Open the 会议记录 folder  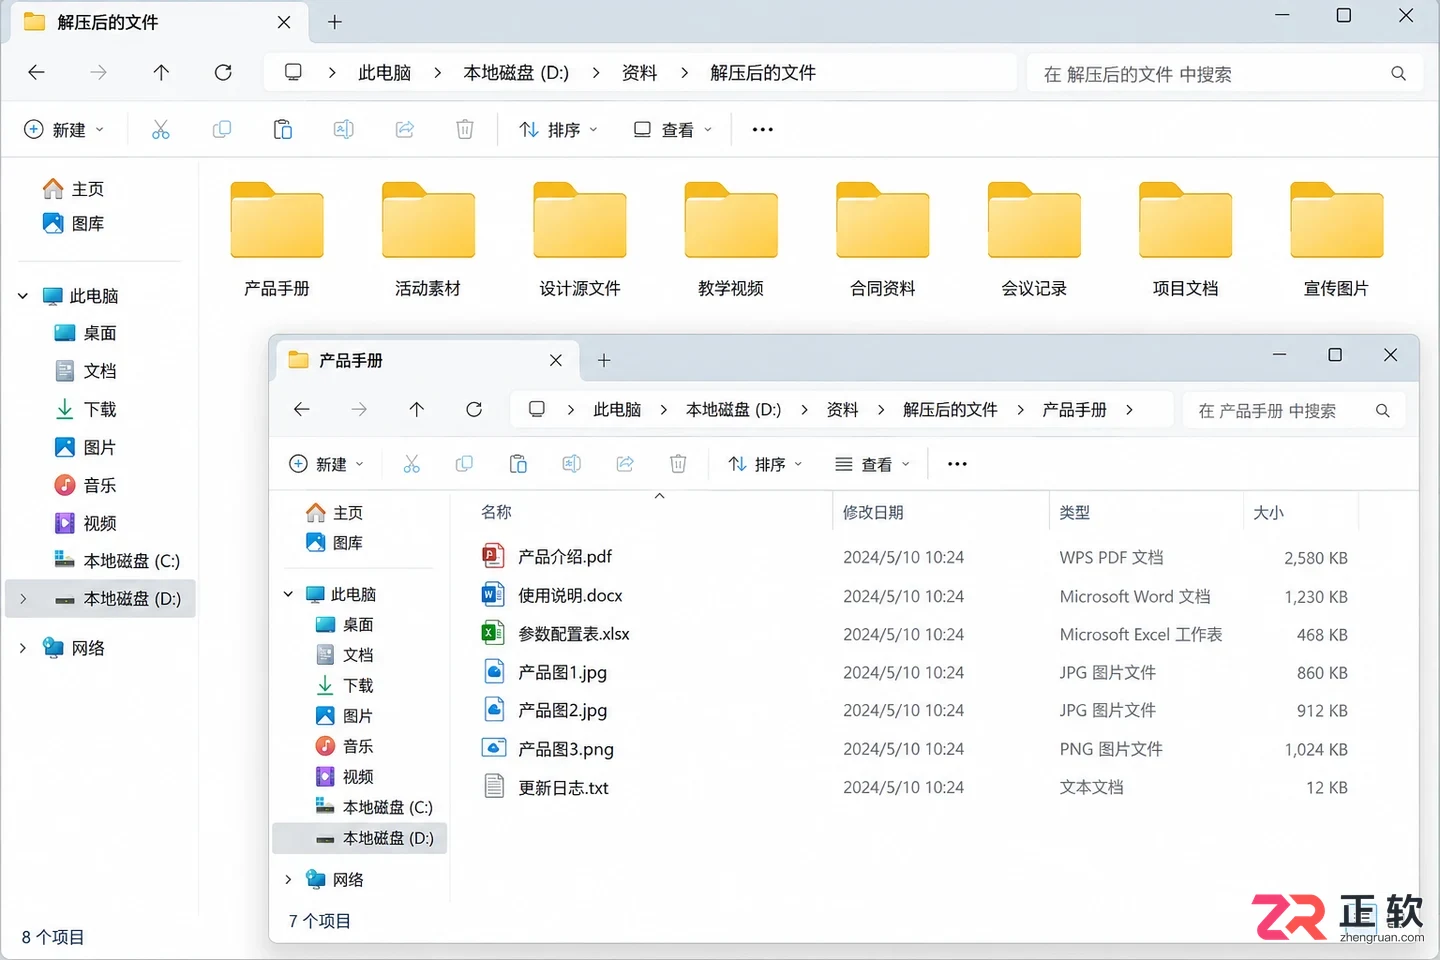[1034, 240]
